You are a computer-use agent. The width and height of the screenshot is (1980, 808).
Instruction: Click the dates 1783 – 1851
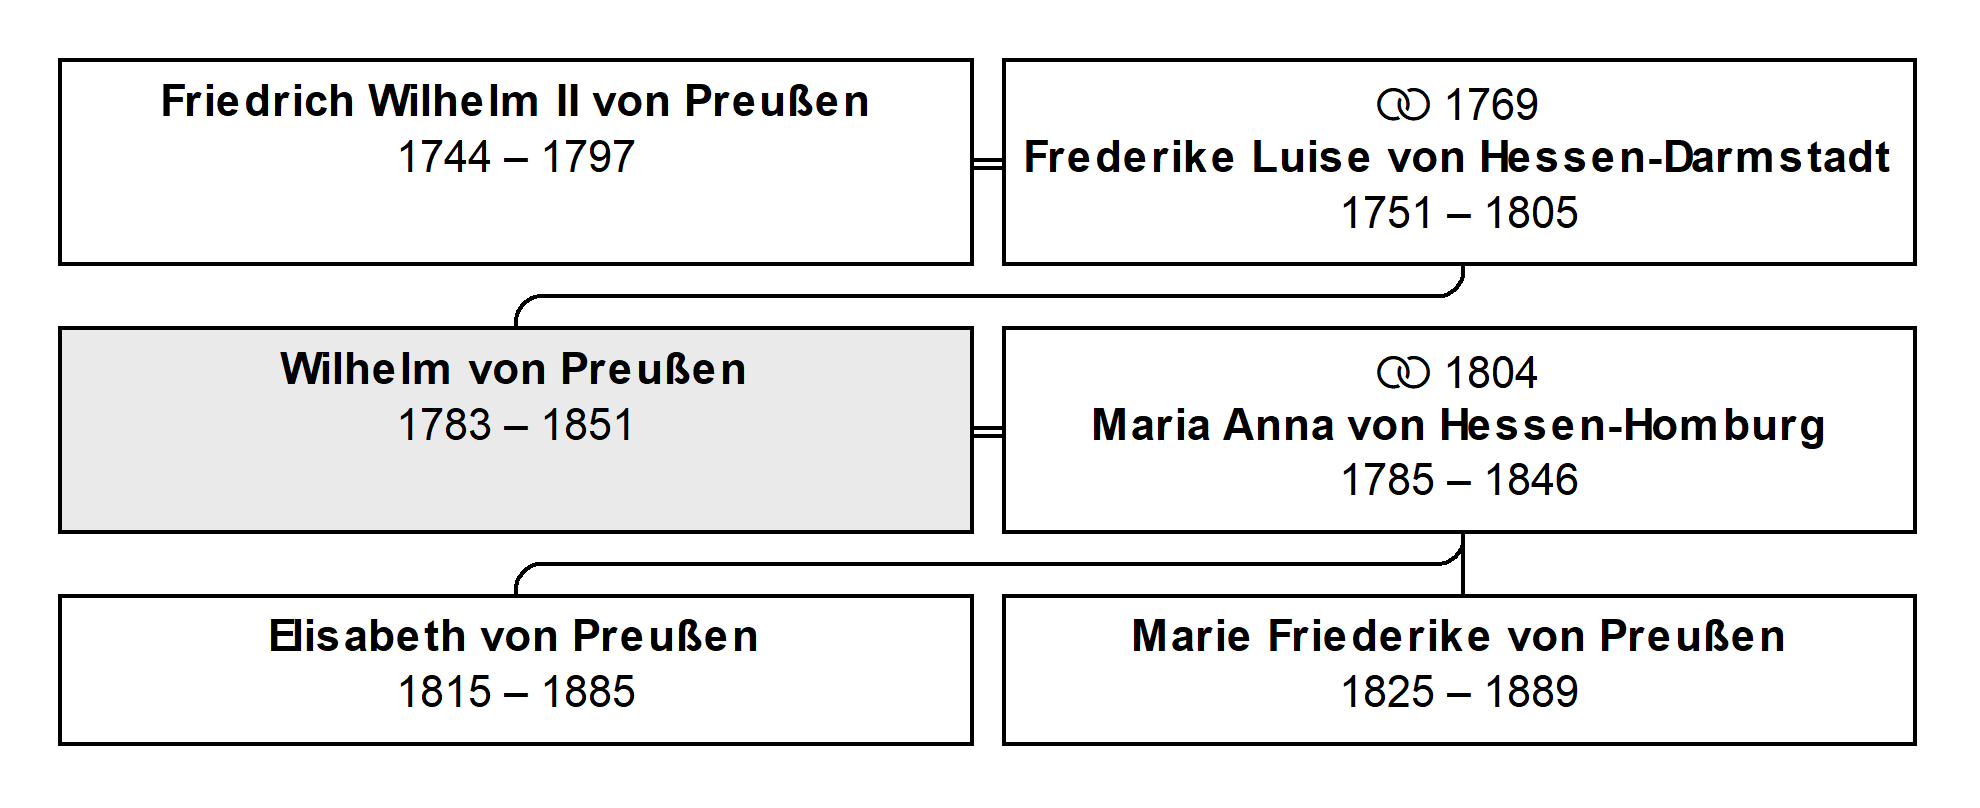pyautogui.click(x=516, y=425)
